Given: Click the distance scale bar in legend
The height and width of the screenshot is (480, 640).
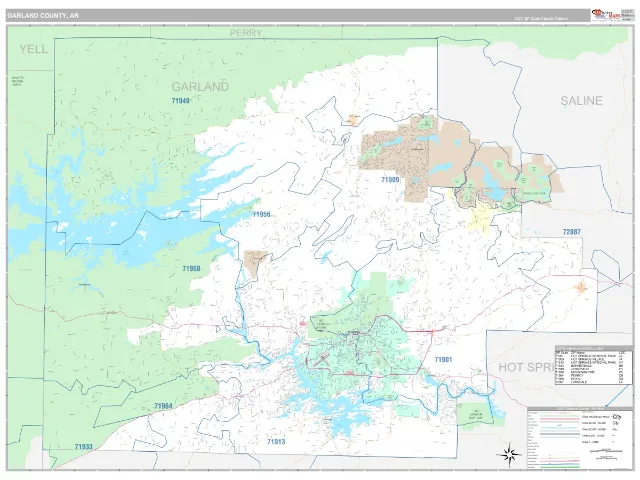Looking at the screenshot, I should point(606,451).
